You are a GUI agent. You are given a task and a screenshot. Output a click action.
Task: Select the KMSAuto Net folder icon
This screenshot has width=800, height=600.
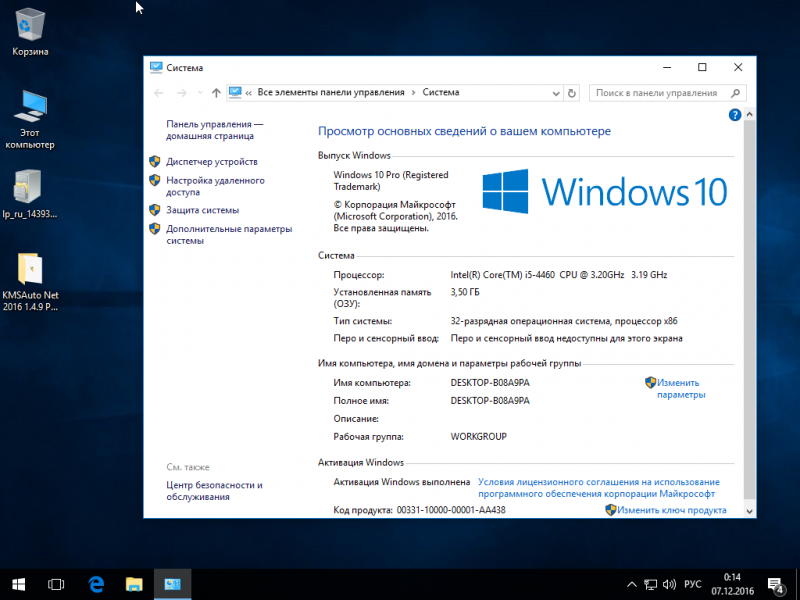coord(30,281)
